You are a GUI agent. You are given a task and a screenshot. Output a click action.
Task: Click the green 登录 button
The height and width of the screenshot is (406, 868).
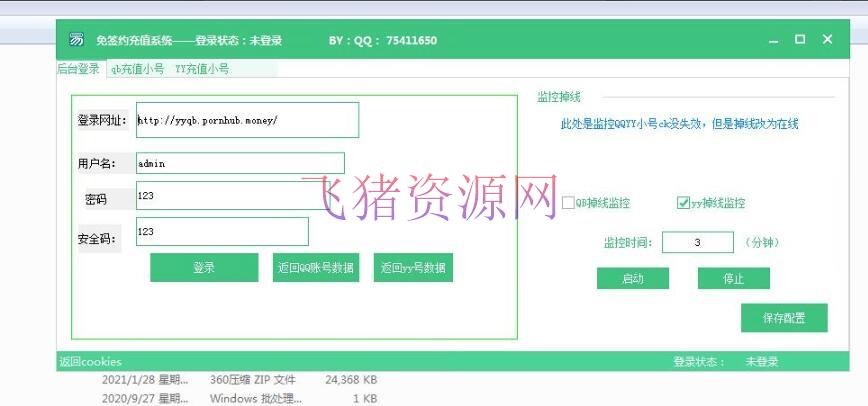click(204, 268)
